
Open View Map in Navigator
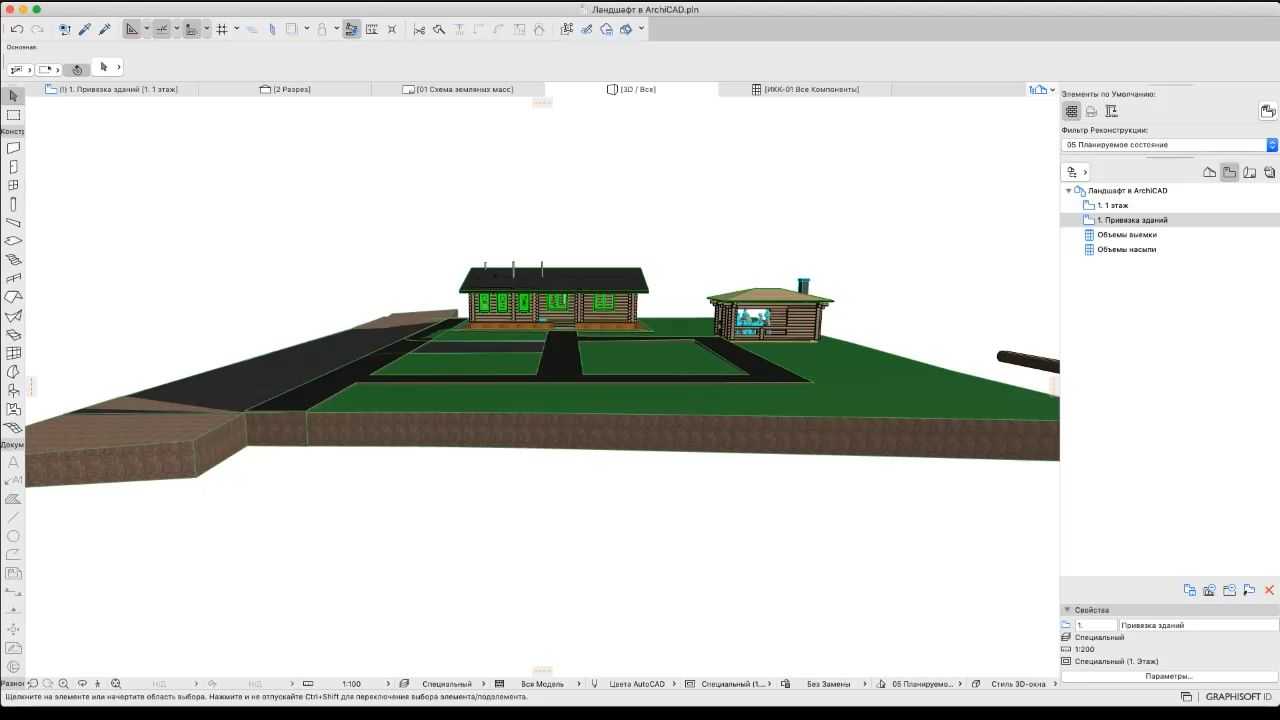click(x=1229, y=172)
